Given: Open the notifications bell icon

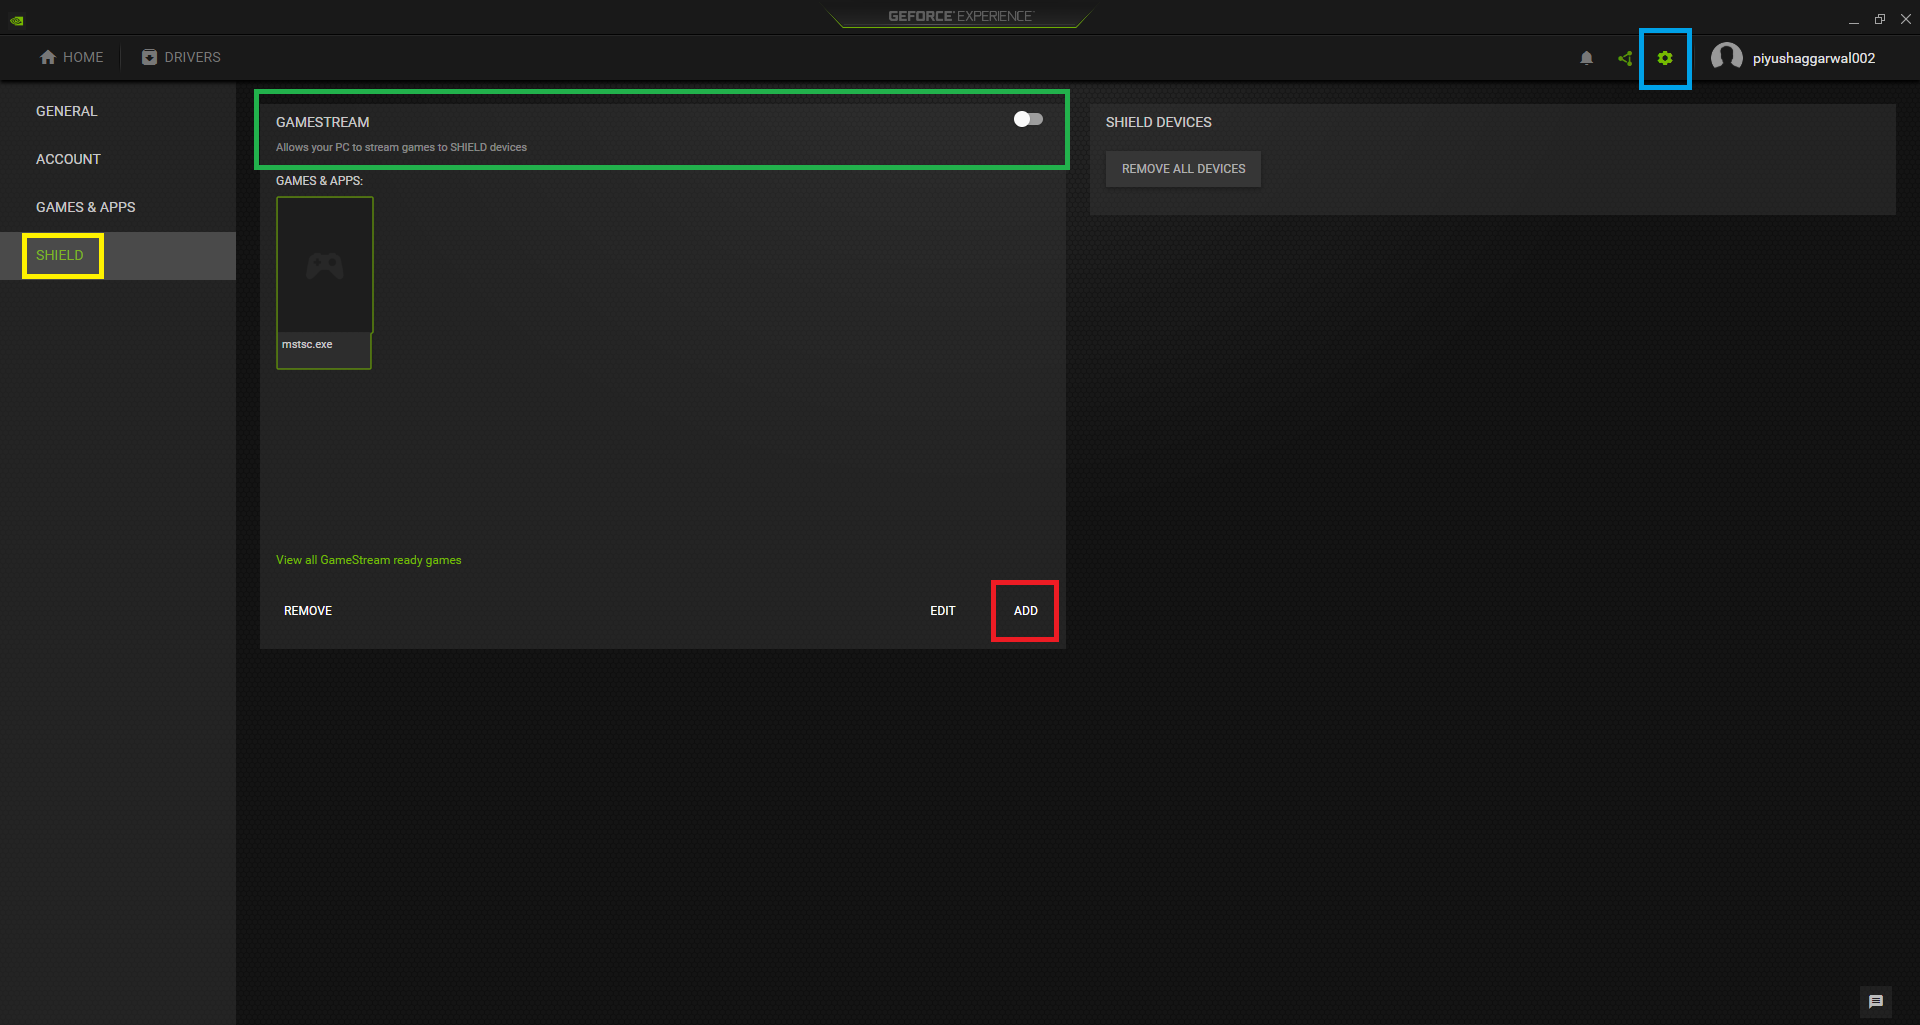Looking at the screenshot, I should point(1586,58).
